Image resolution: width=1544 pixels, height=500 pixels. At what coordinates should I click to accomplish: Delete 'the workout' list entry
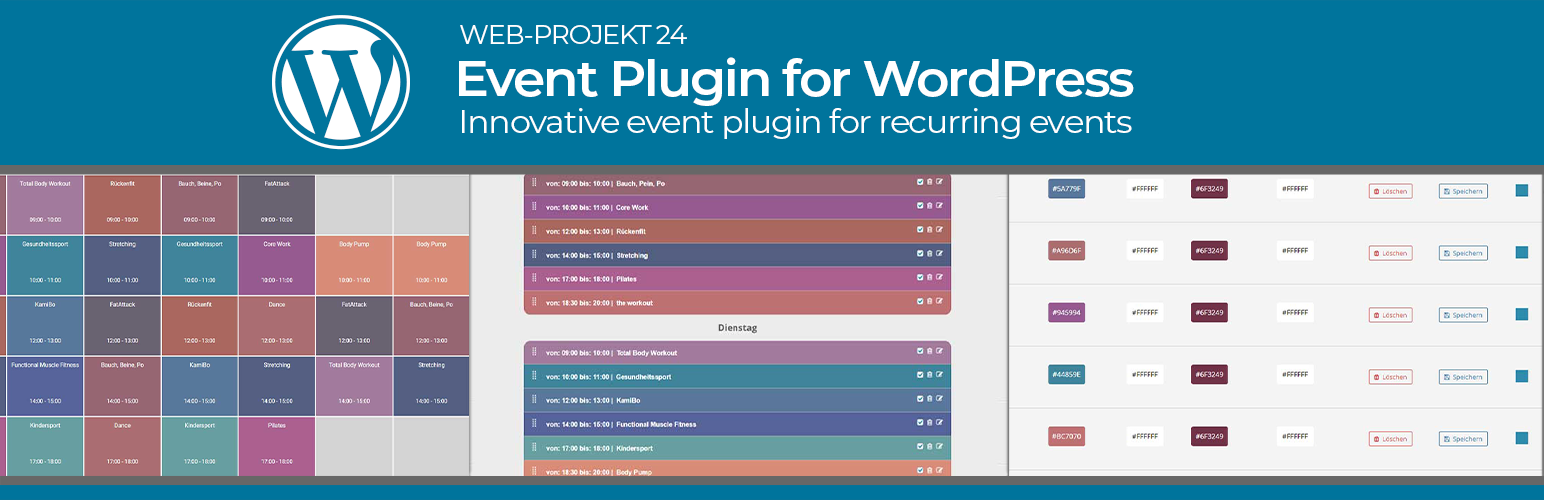(930, 301)
